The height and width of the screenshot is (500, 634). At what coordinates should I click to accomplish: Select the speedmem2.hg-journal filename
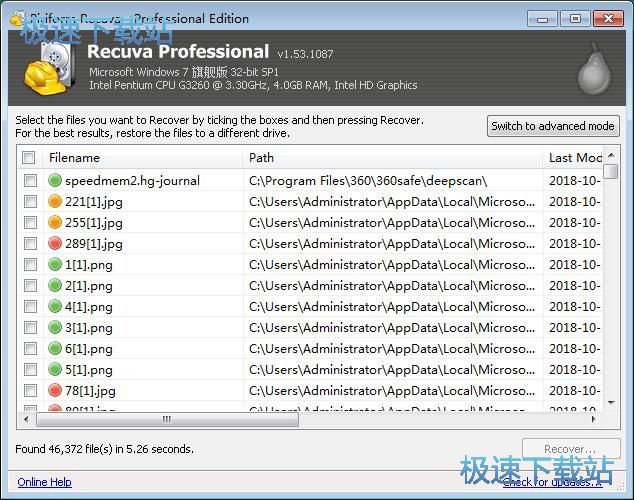pos(132,181)
